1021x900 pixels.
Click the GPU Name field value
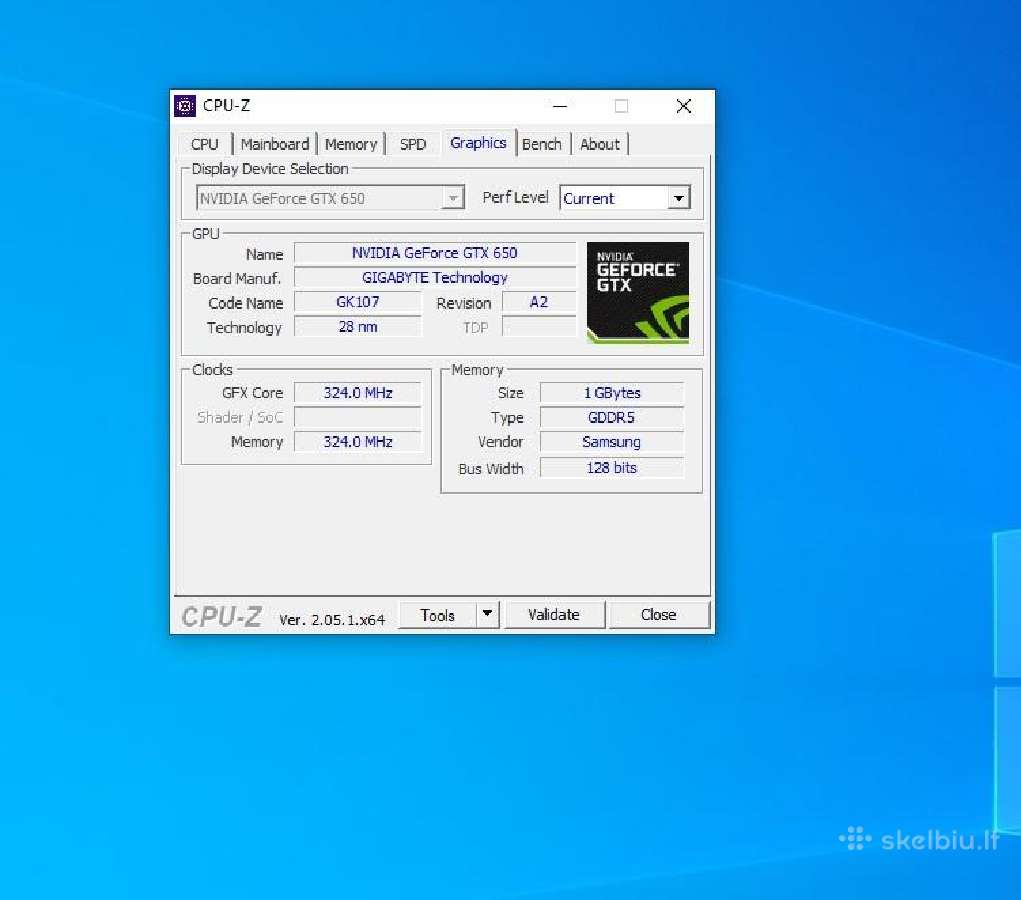pyautogui.click(x=435, y=253)
